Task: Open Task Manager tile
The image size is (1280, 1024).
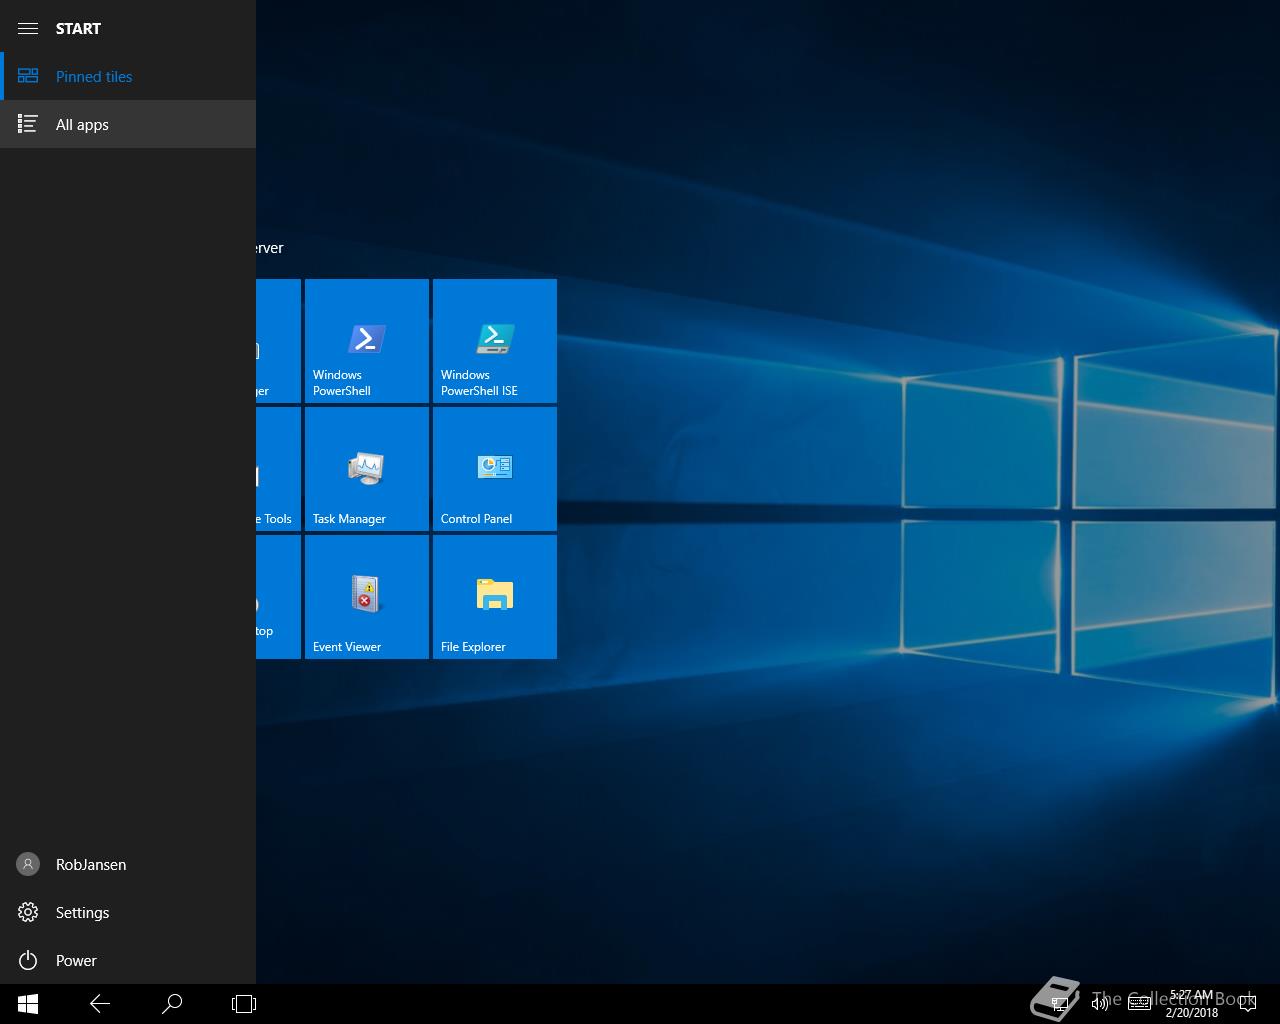Action: point(367,469)
